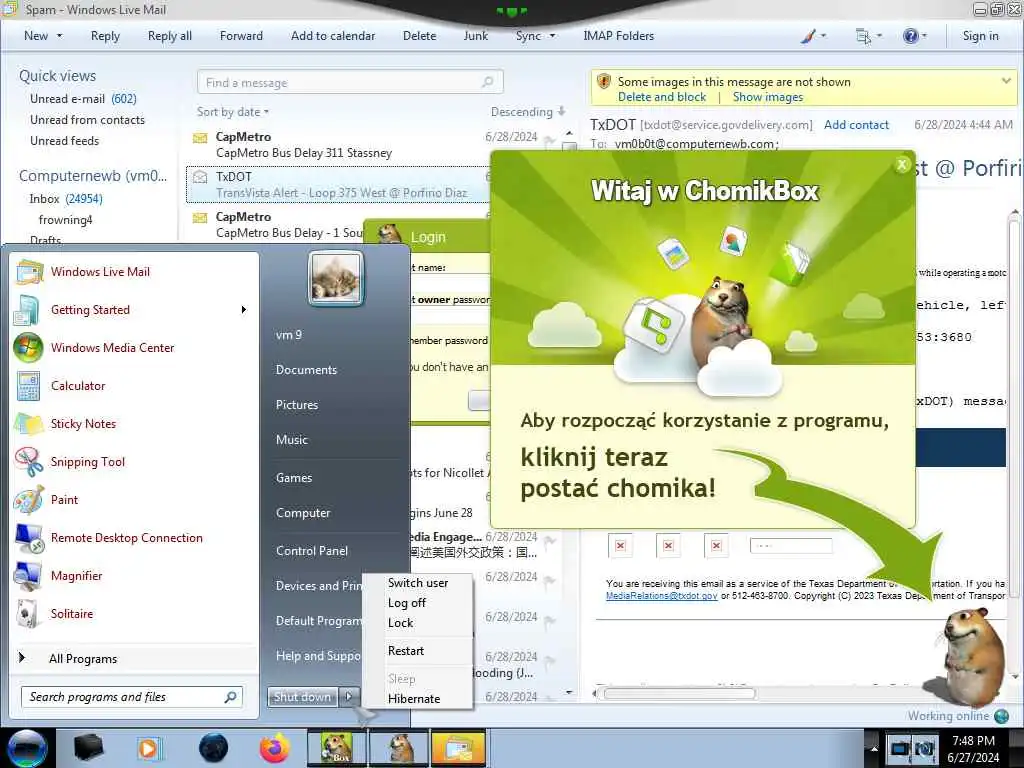Click the flag icon on CapMetro Bus Delay 311 message
Image resolution: width=1024 pixels, height=768 pixels.
point(550,140)
